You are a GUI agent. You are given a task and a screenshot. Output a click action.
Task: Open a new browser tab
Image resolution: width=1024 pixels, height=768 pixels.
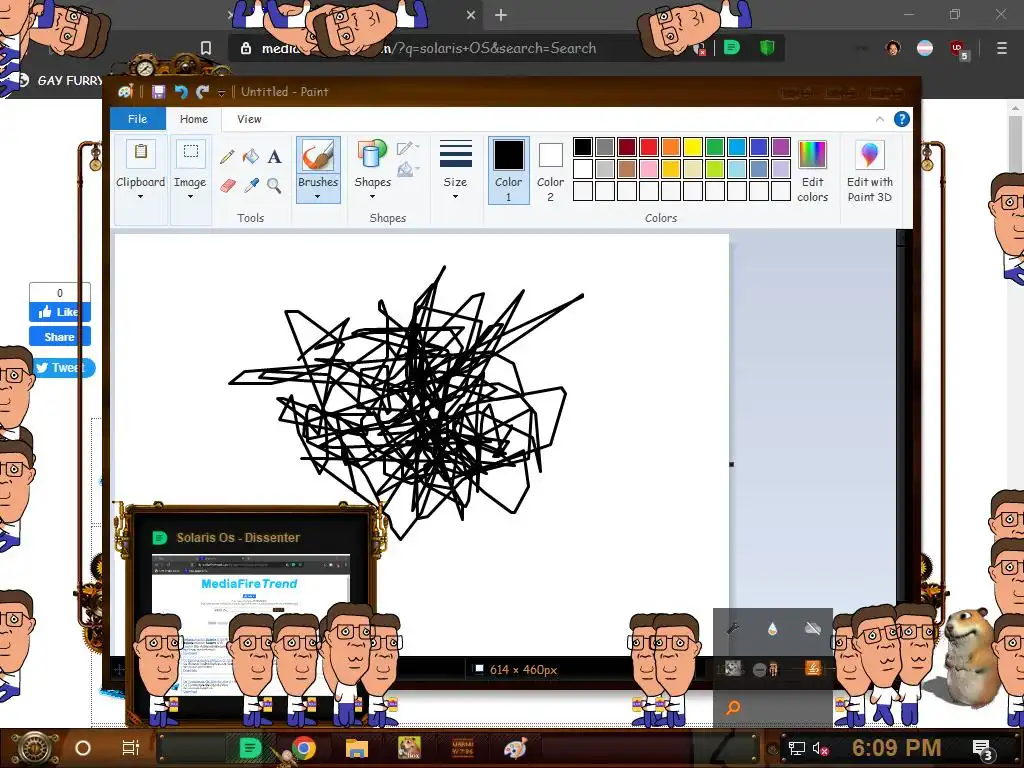[501, 15]
